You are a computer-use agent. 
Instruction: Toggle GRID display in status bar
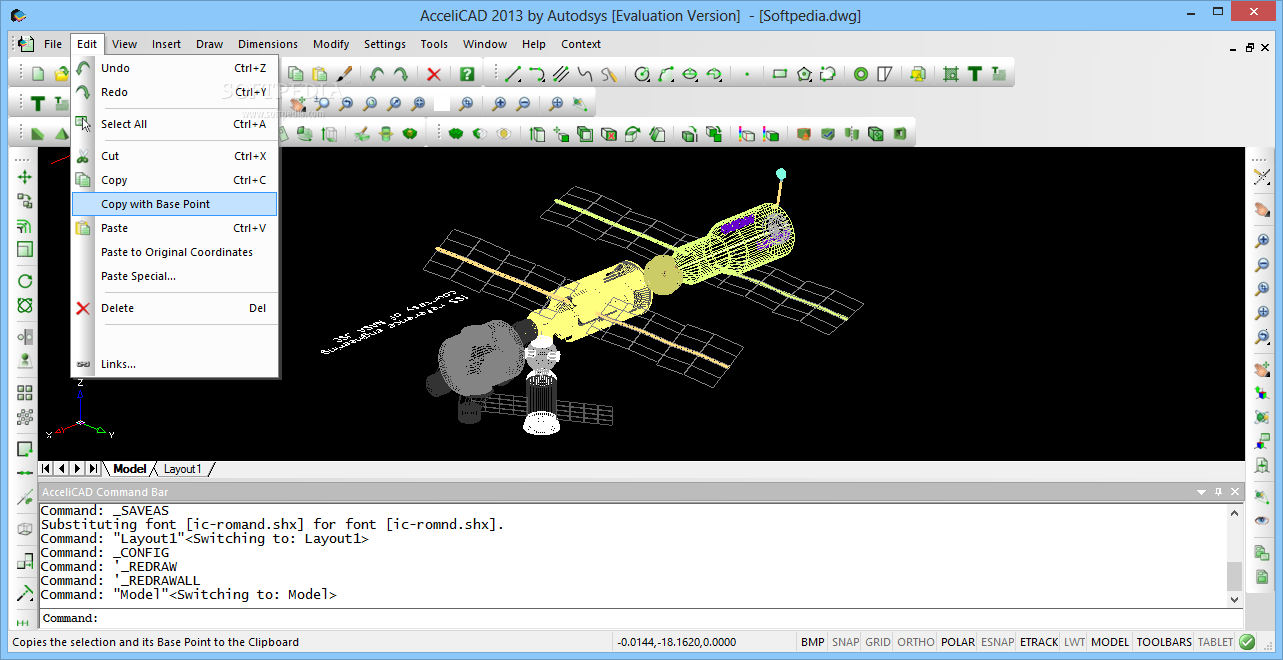tap(878, 642)
